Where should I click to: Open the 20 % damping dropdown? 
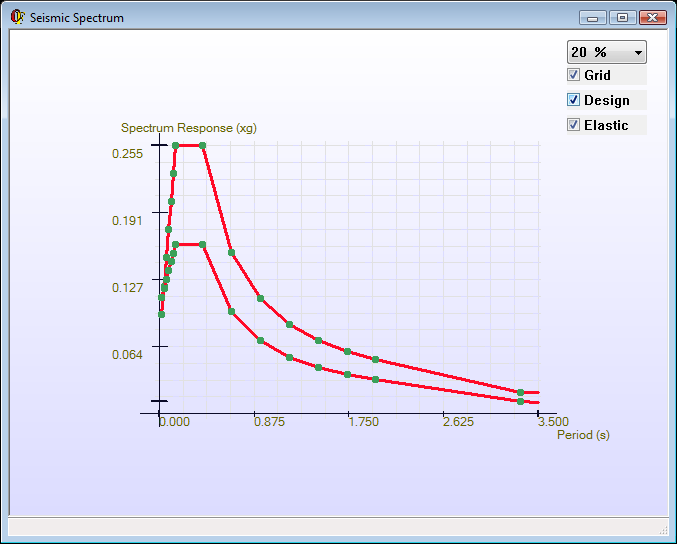607,52
